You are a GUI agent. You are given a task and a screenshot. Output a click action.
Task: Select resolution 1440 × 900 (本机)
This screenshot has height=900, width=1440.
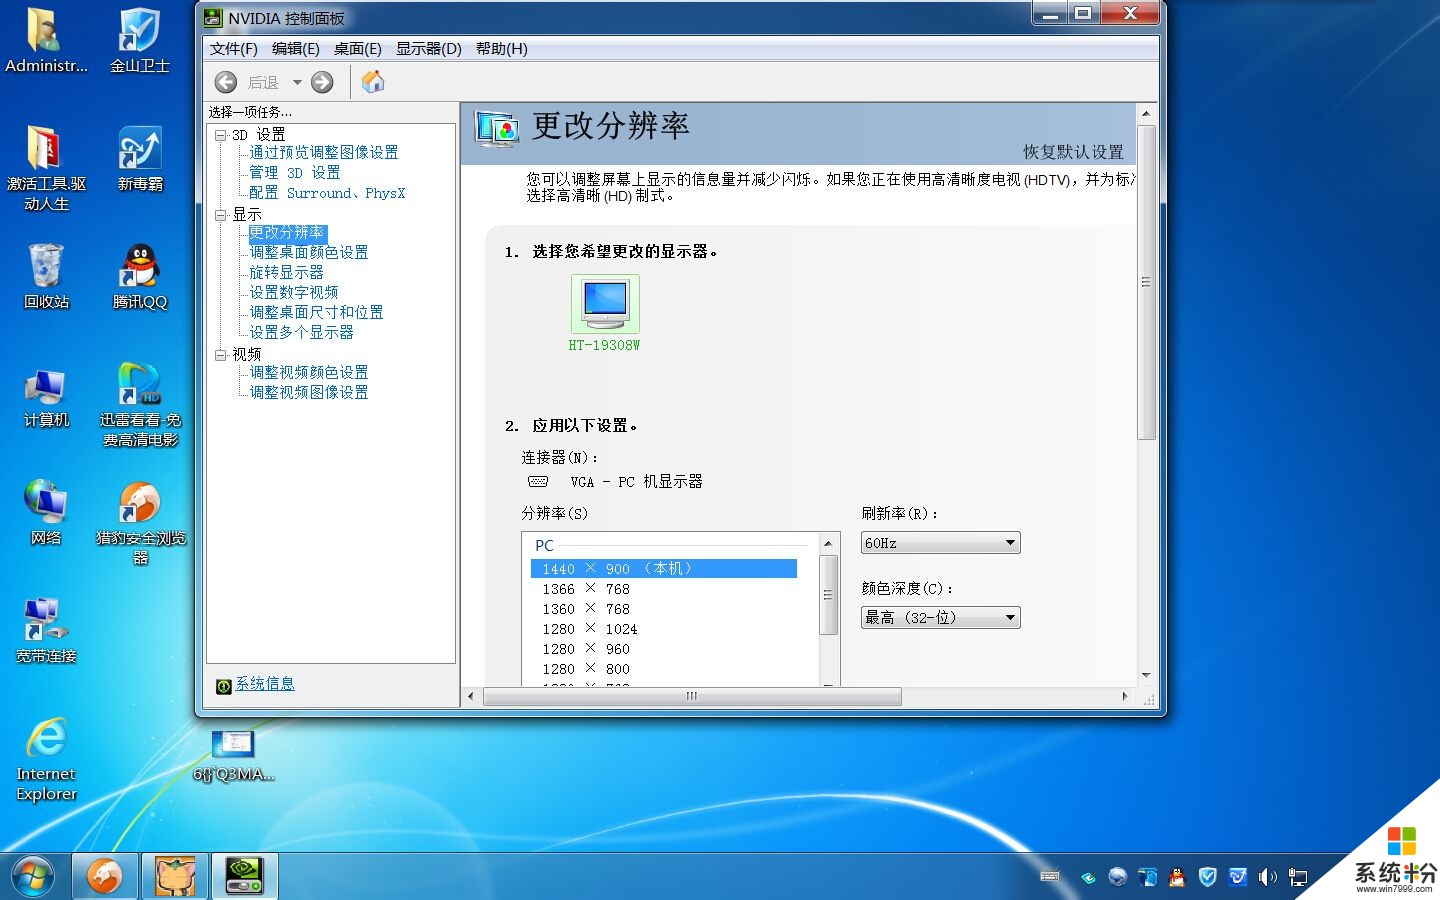point(663,569)
